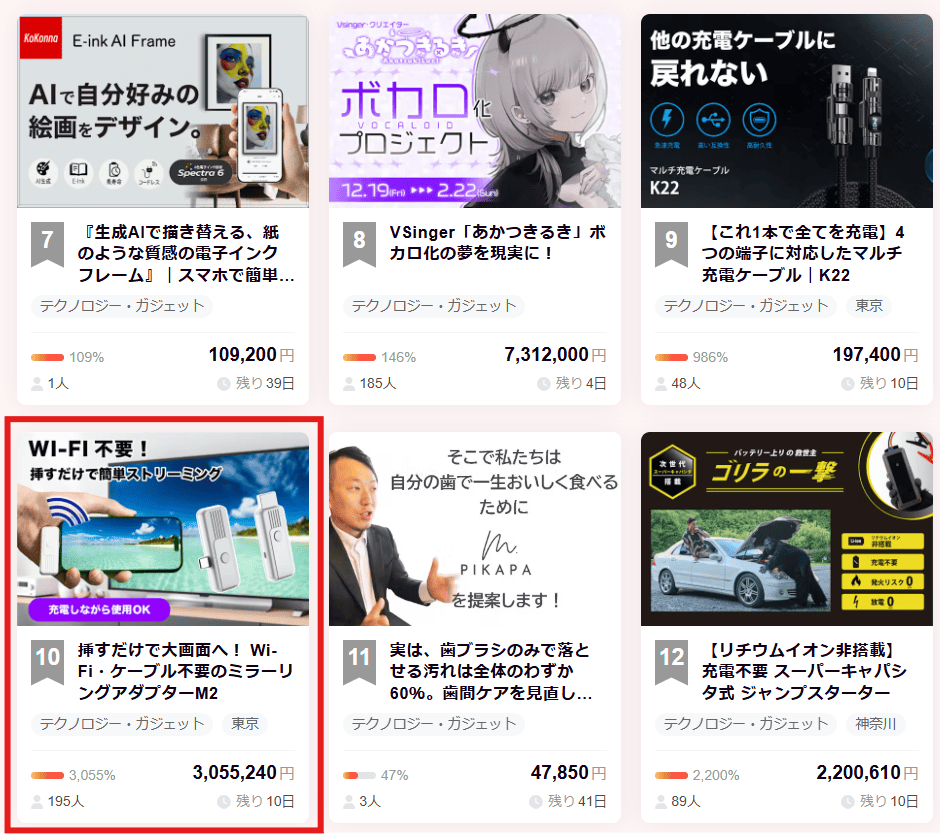Select the 東京 tag on the K22 card
940x834 pixels.
pos(868,305)
